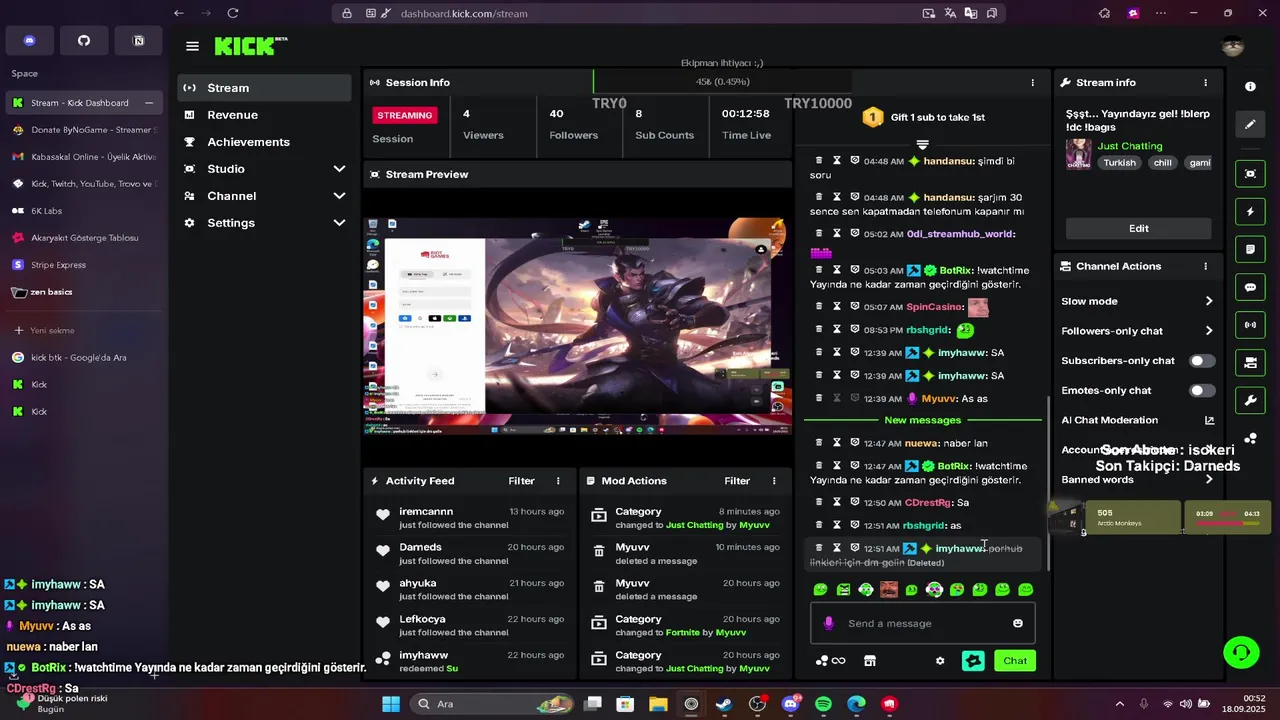The image size is (1280, 720).
Task: Open emoji picker in message box
Action: (x=1018, y=623)
